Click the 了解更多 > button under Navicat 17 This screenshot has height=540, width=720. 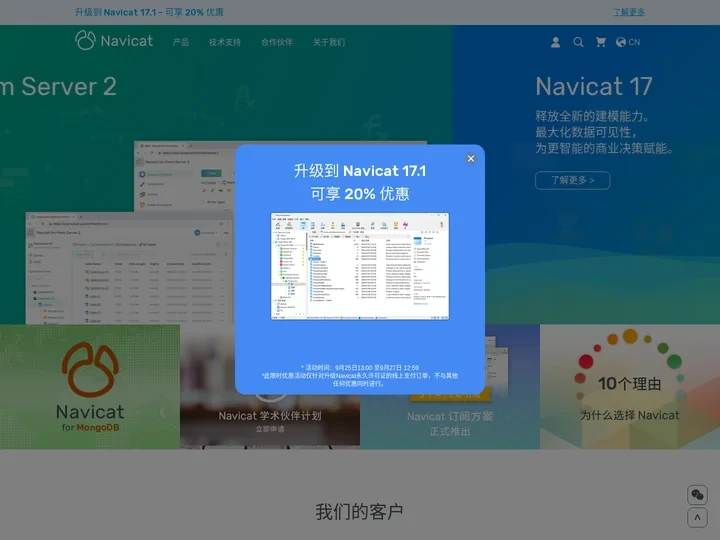[x=573, y=180]
